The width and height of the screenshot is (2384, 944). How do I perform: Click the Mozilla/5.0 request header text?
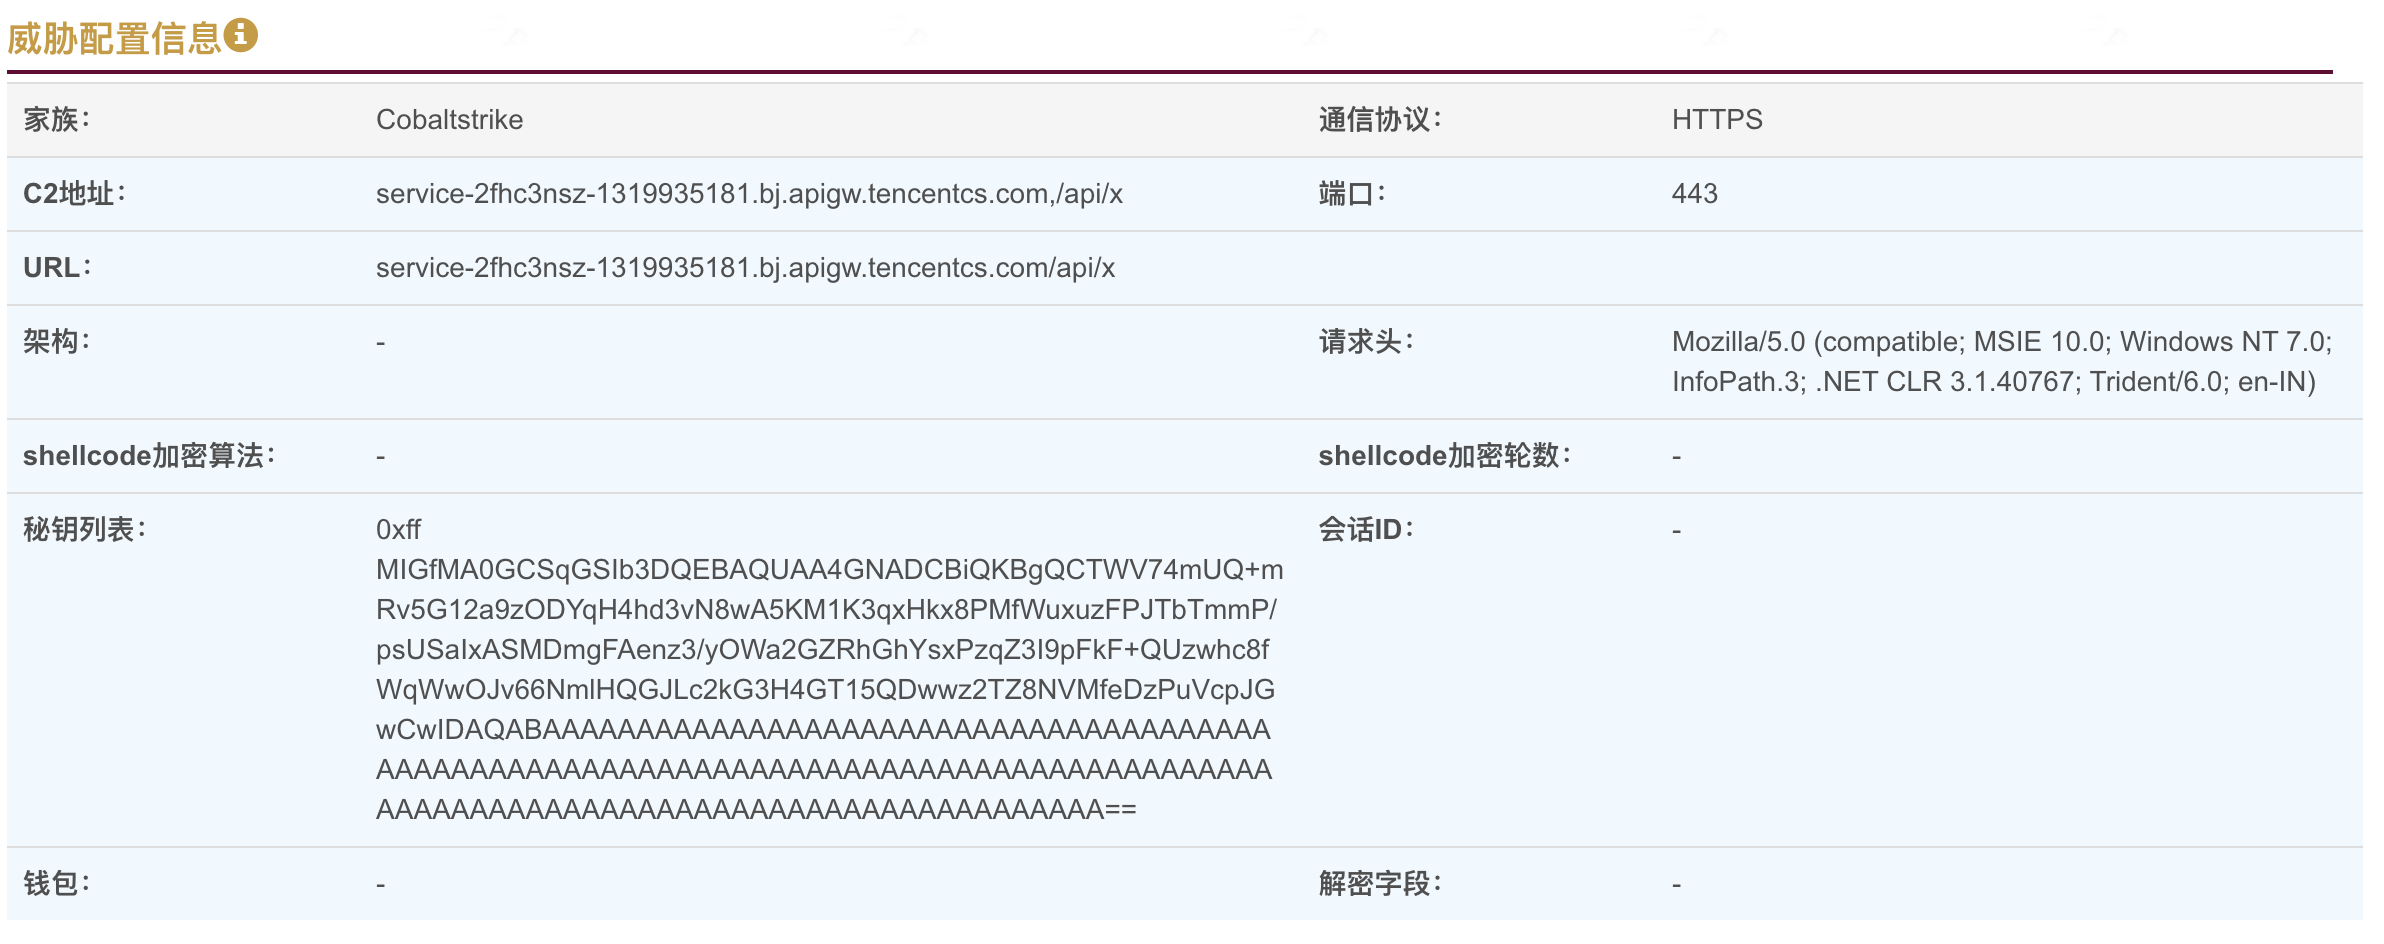pos(2001,362)
